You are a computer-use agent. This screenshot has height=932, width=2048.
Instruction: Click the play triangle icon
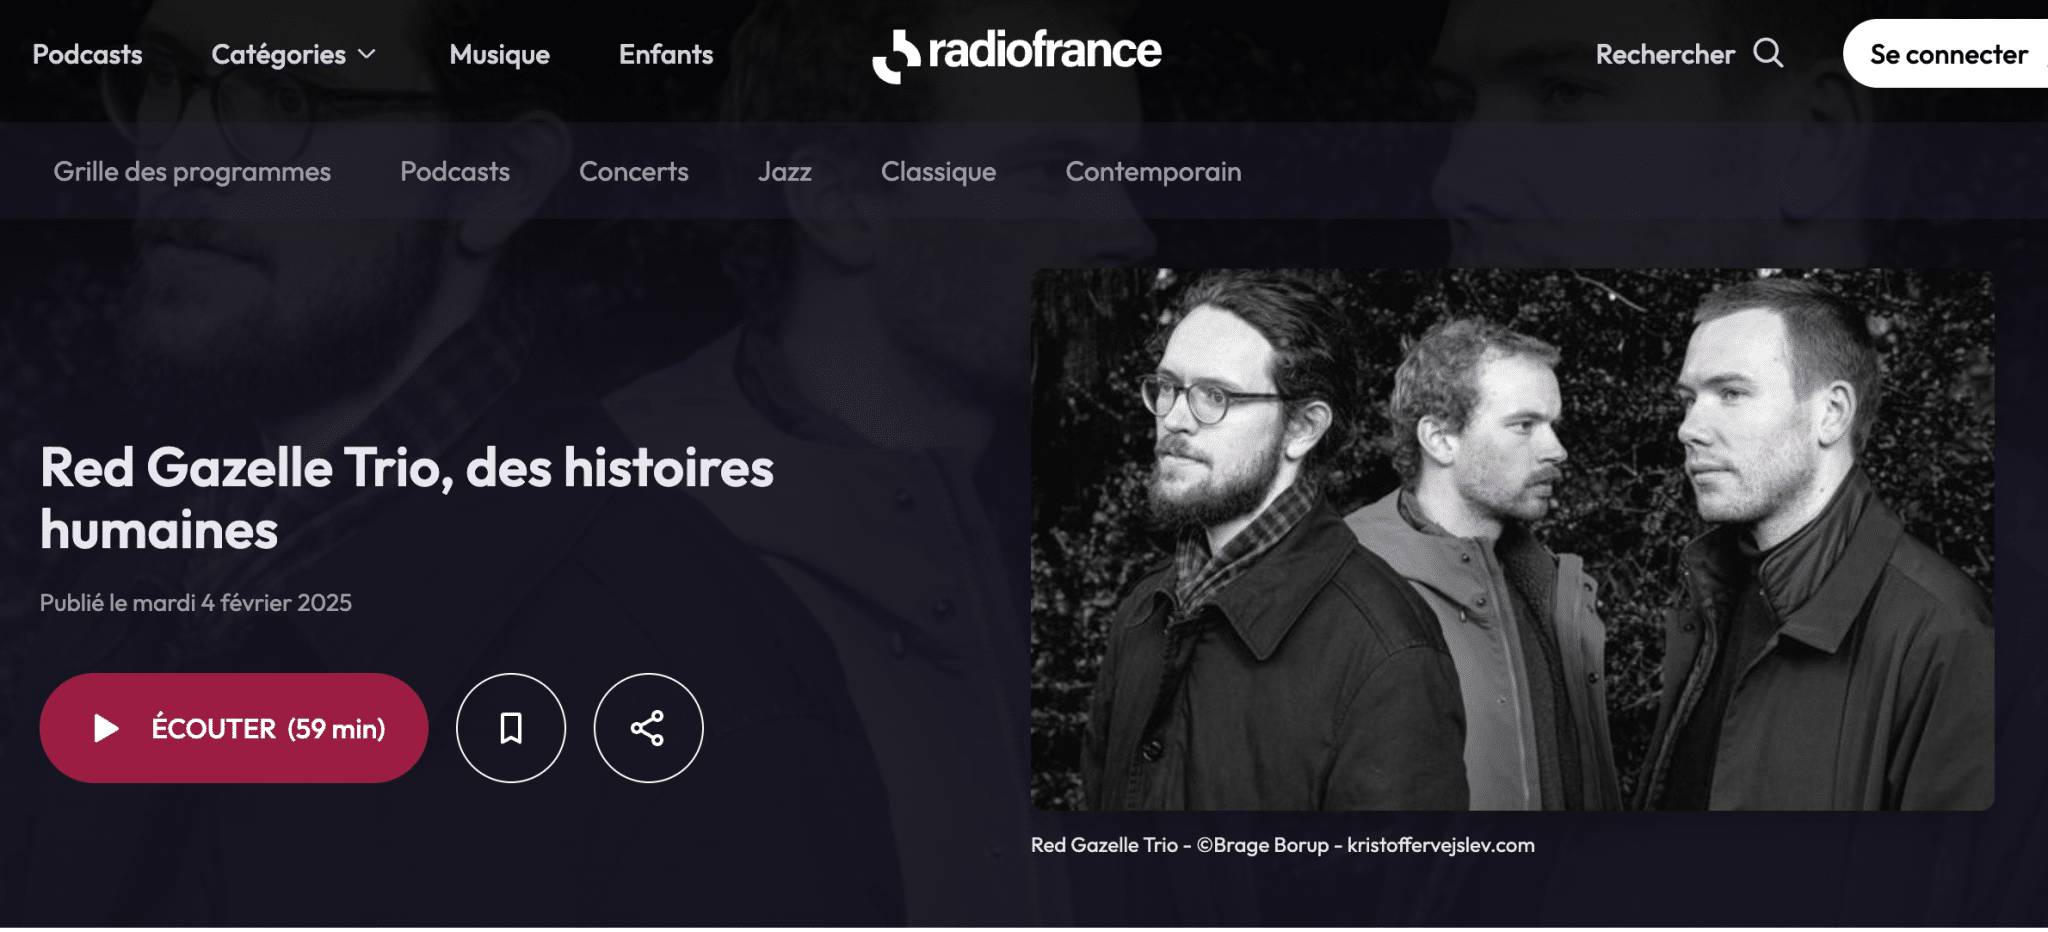106,728
